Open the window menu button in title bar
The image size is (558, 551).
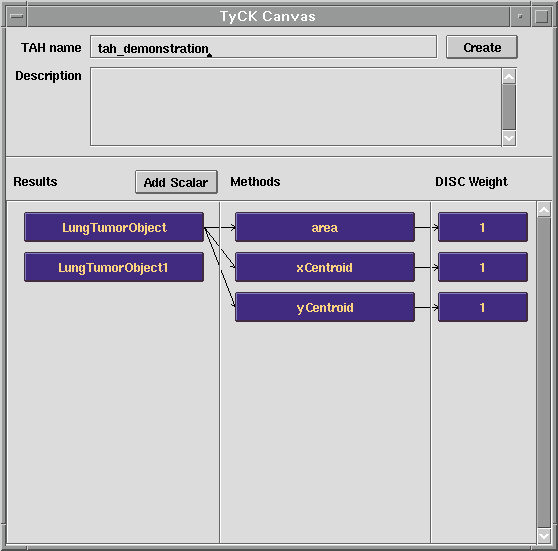pos(17,16)
